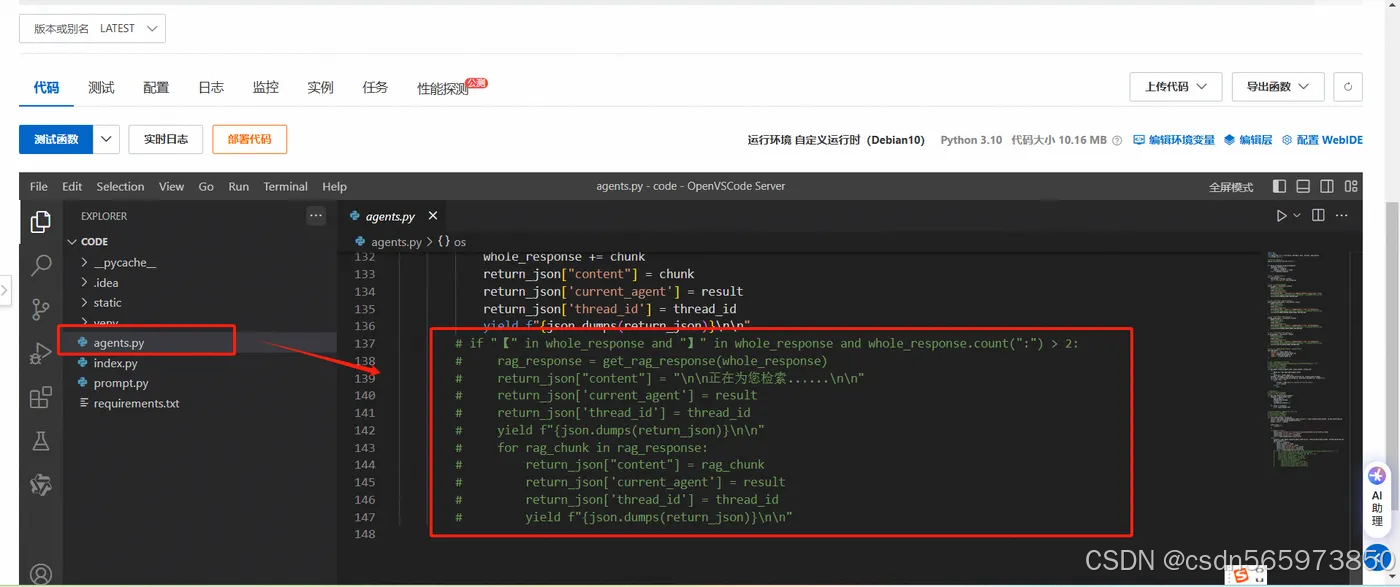Open index.py in the explorer
The height and width of the screenshot is (587, 1400).
[116, 363]
